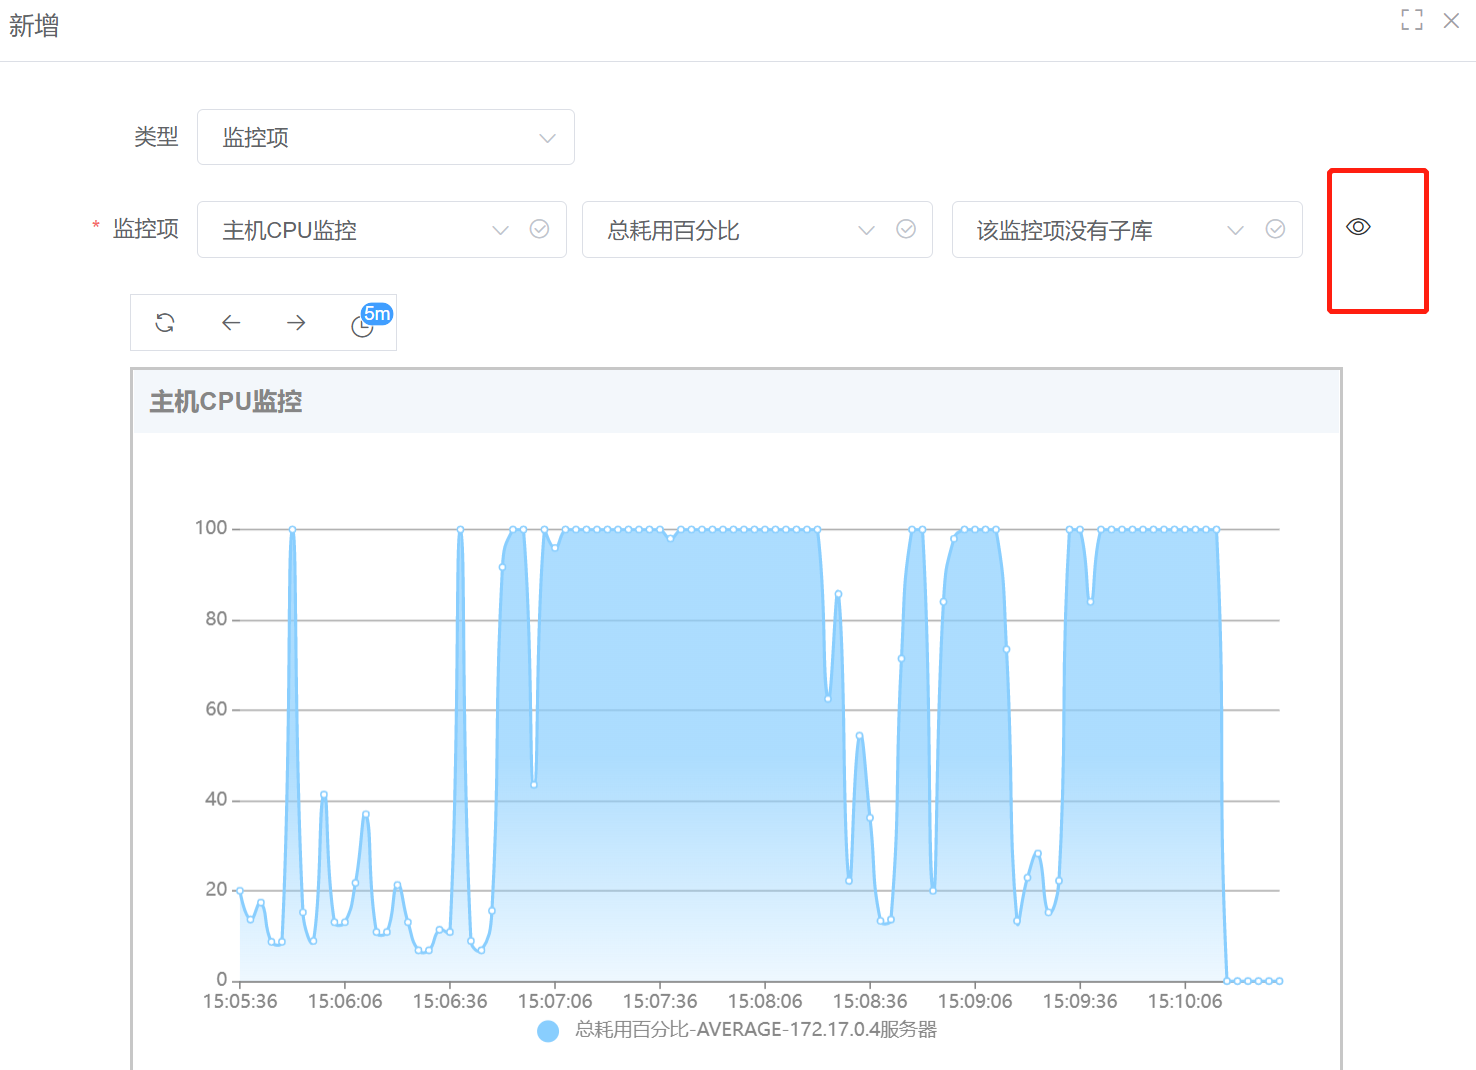The image size is (1476, 1070).
Task: Click the 60 y-axis label
Action: pos(216,709)
